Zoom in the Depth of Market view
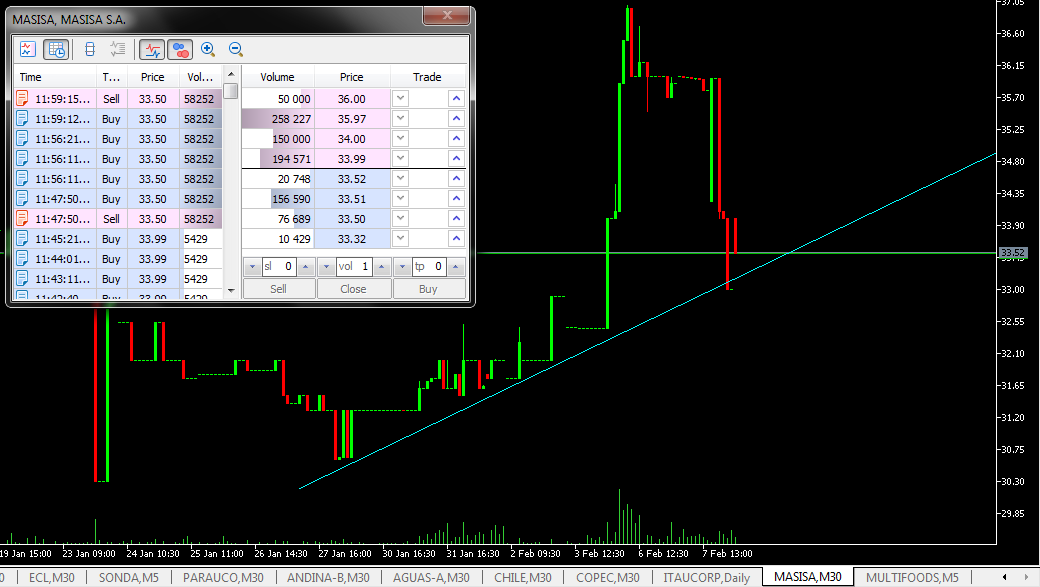Viewport: 1040px width, 587px height. click(x=208, y=49)
